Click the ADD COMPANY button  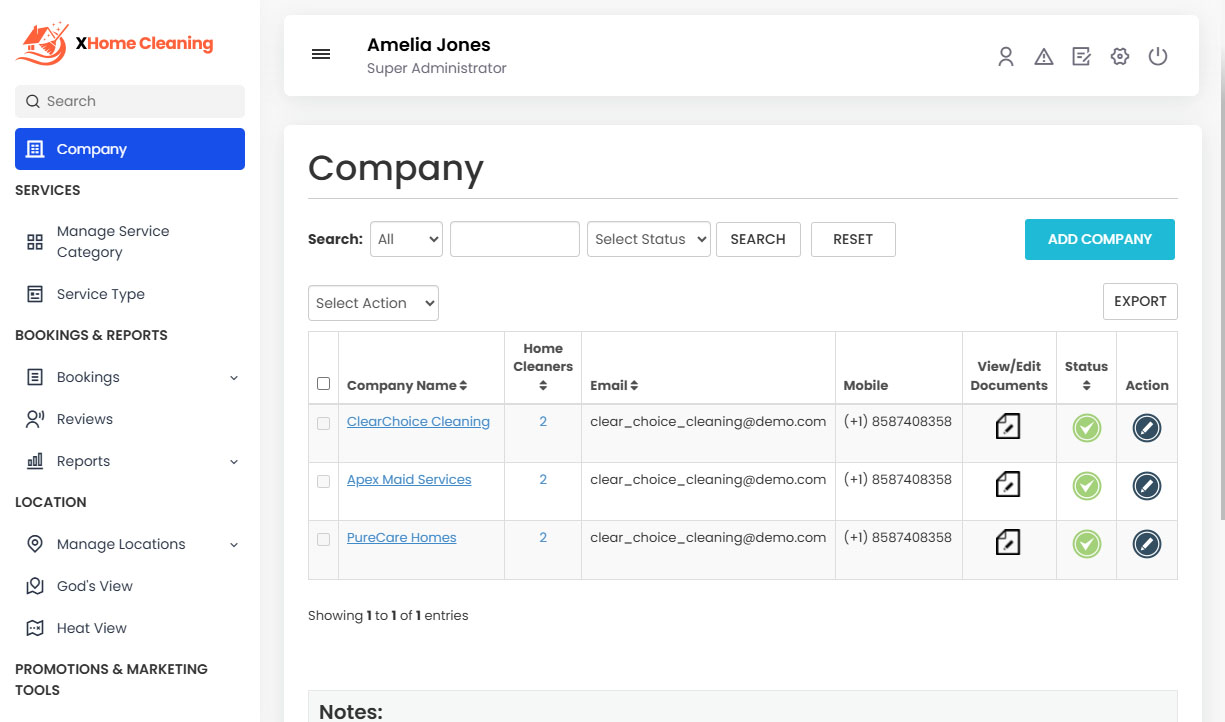pyautogui.click(x=1099, y=239)
